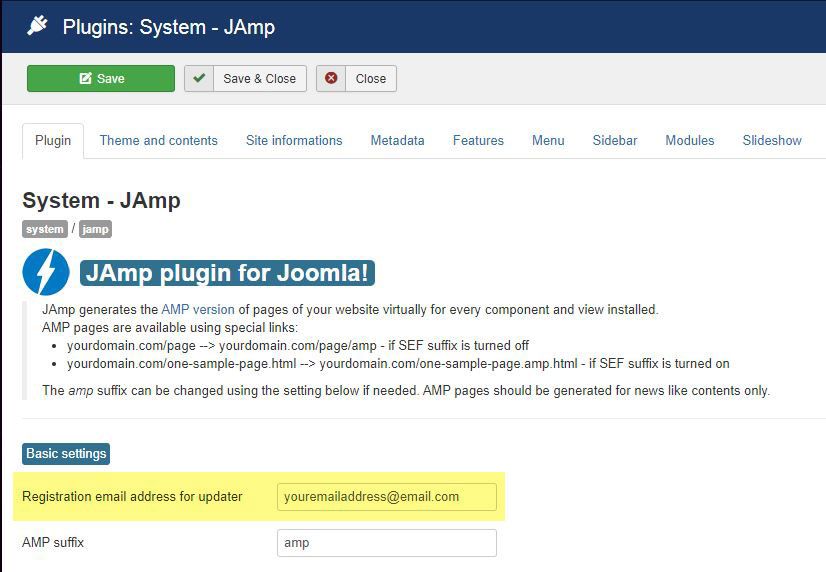Click the Plugins: System - JAmp title

169,27
